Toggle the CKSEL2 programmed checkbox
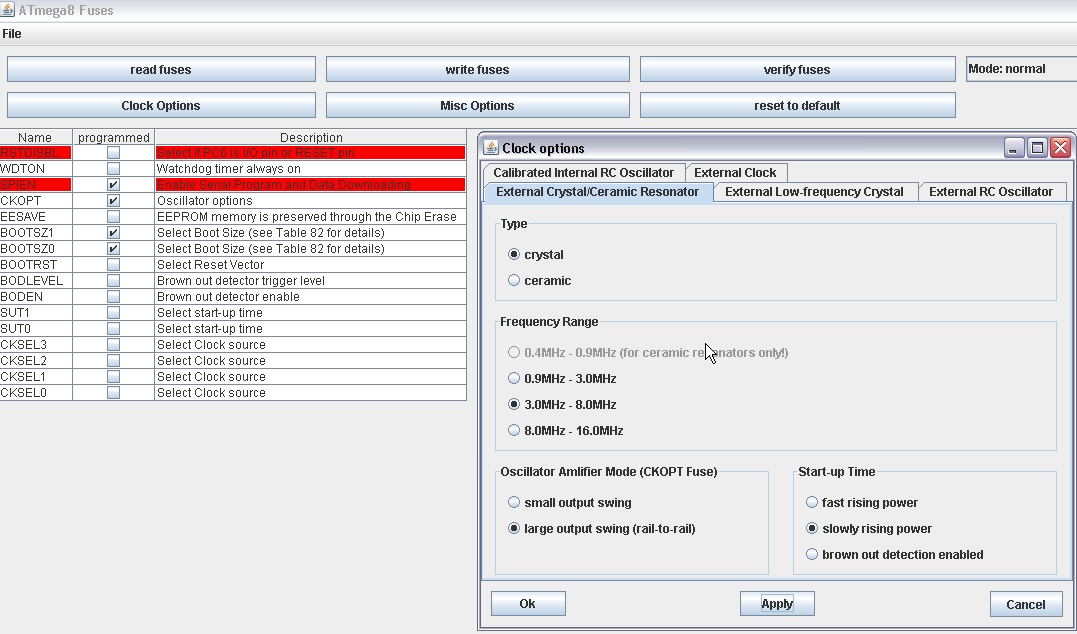The image size is (1077, 634). tap(113, 361)
